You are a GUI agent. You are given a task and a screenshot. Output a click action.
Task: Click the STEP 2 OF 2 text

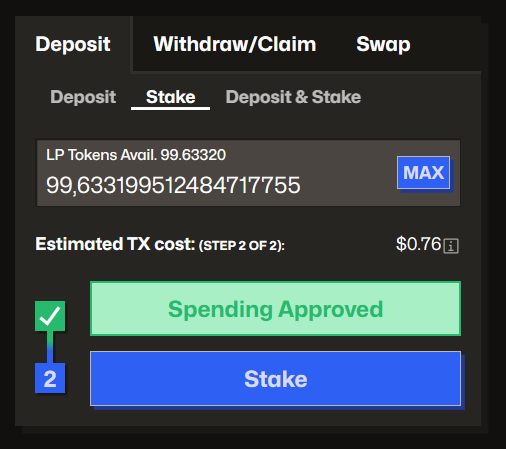[242, 246]
